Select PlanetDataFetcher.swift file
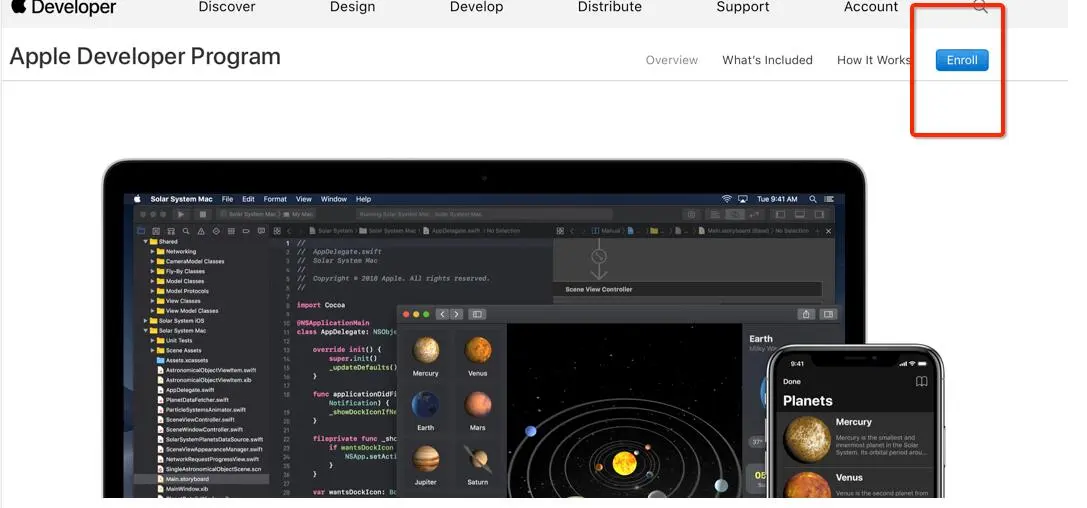The width and height of the screenshot is (1087, 508). tap(192, 400)
